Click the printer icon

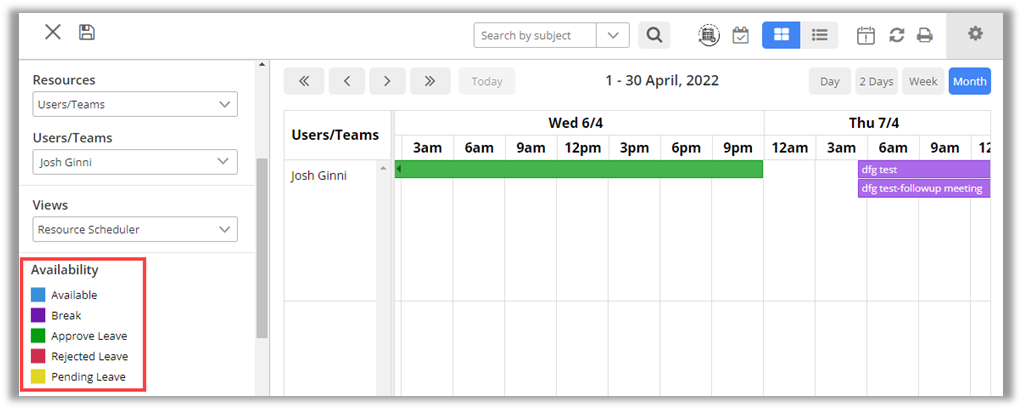pos(925,35)
